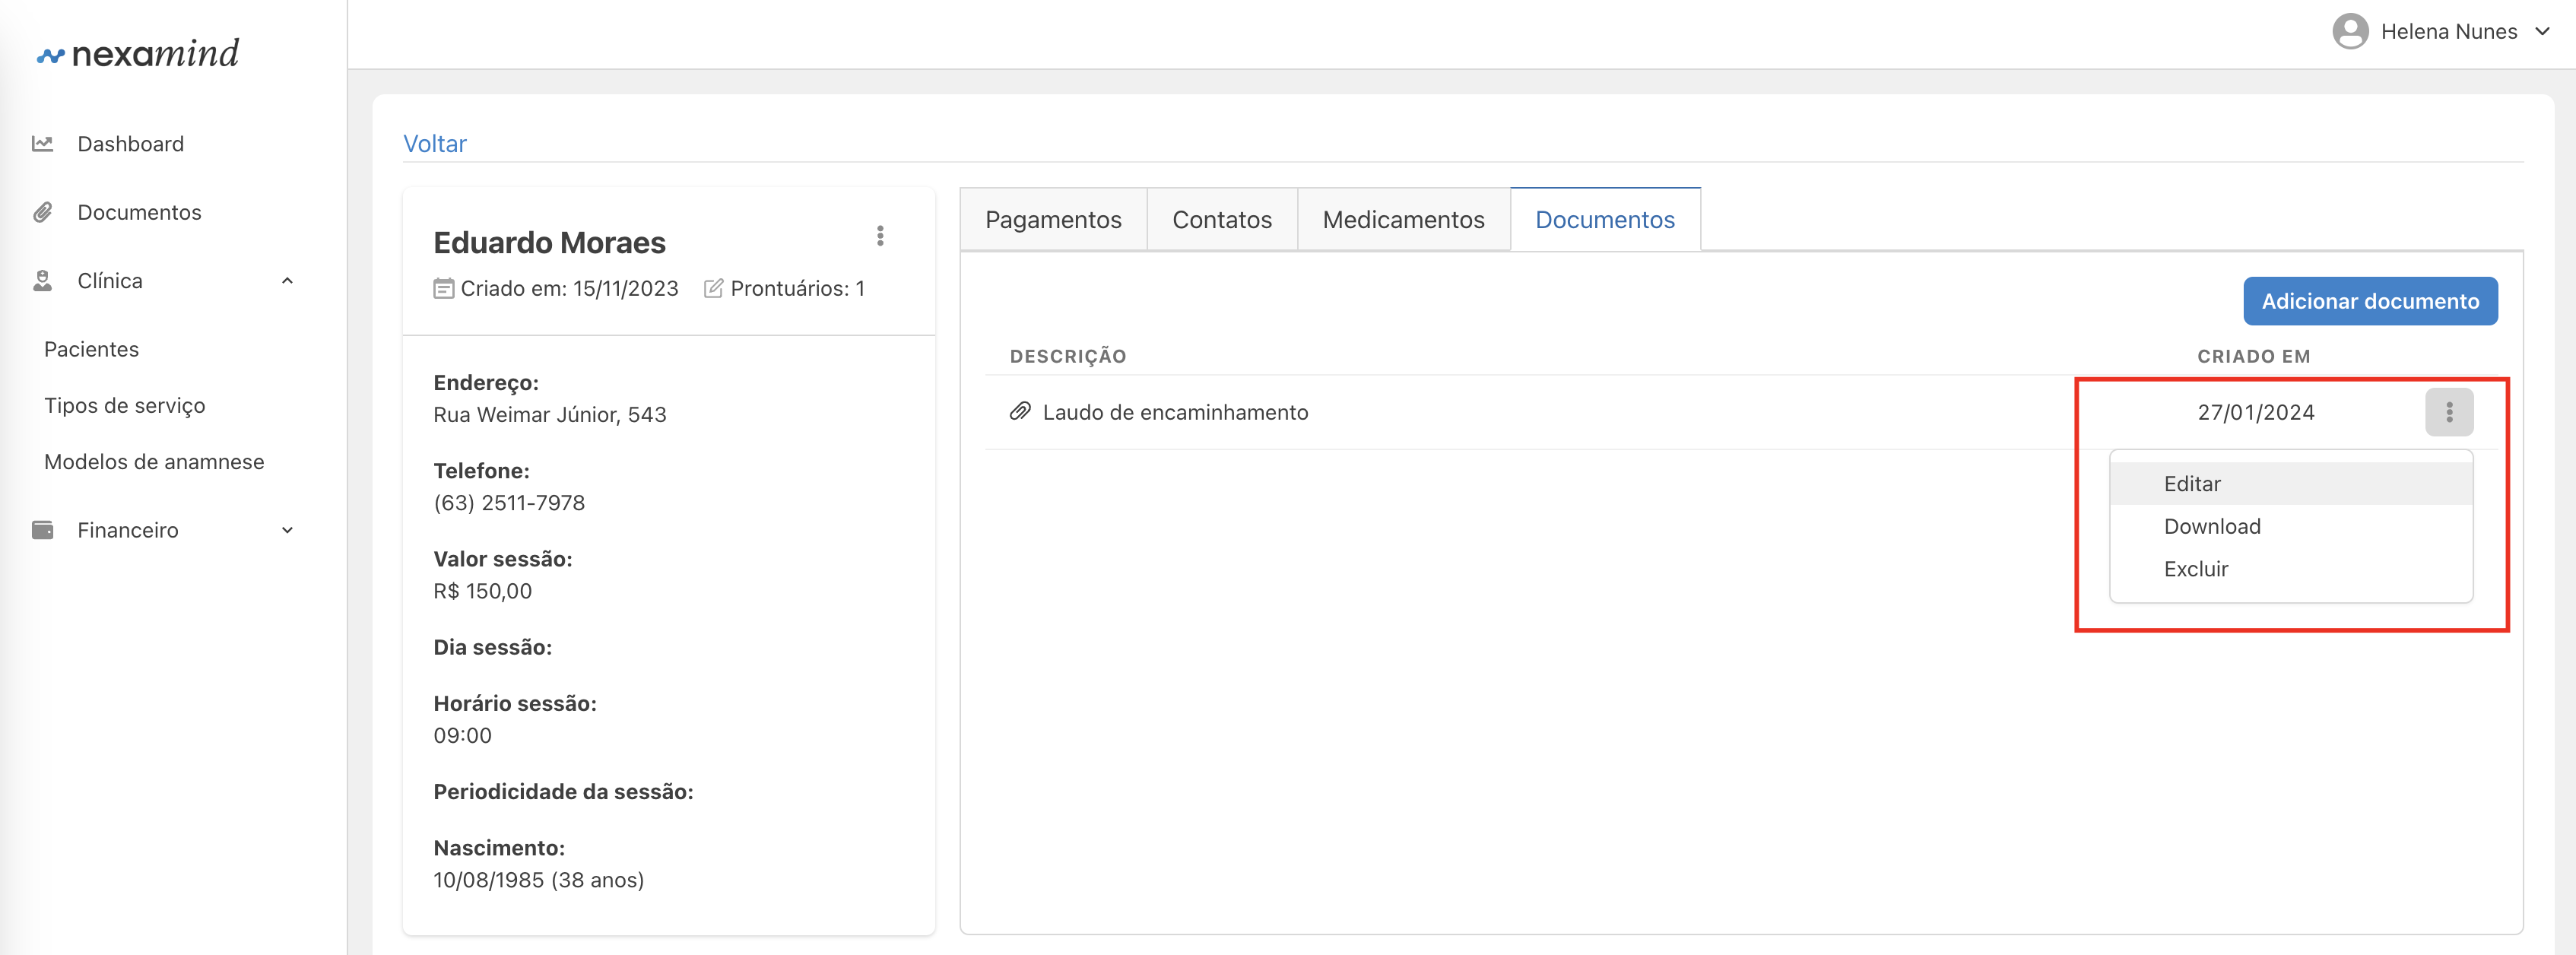Viewport: 2576px width, 955px height.
Task: Click the CRIADO EM column header
Action: pos(2253,356)
